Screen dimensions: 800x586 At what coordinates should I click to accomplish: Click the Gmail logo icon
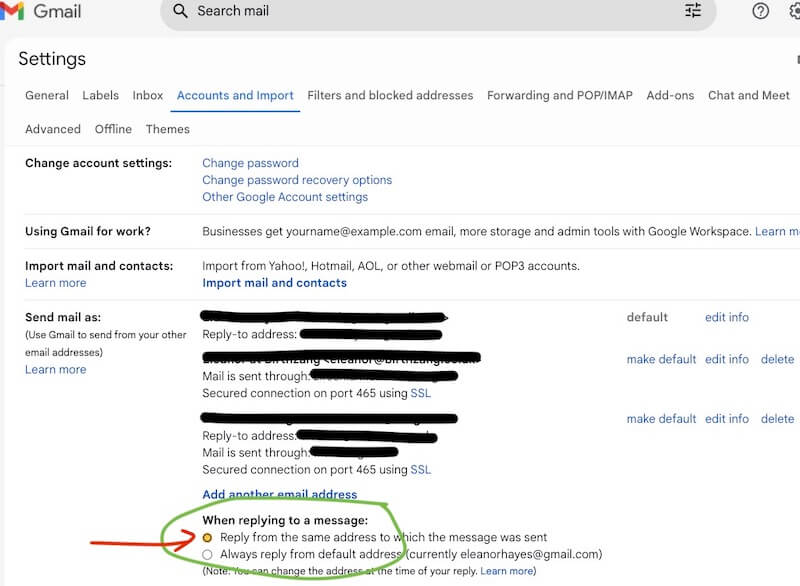click(x=12, y=11)
